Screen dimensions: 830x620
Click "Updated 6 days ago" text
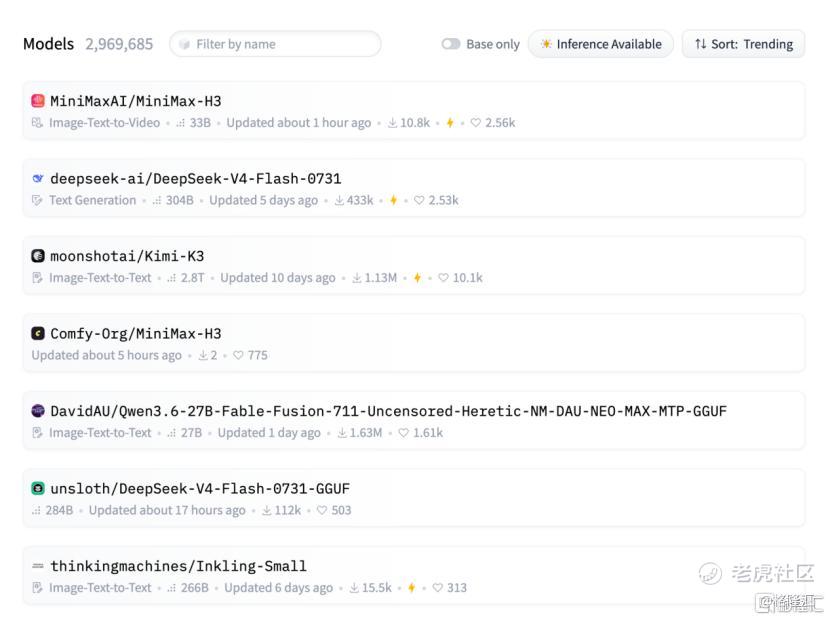[x=278, y=588]
